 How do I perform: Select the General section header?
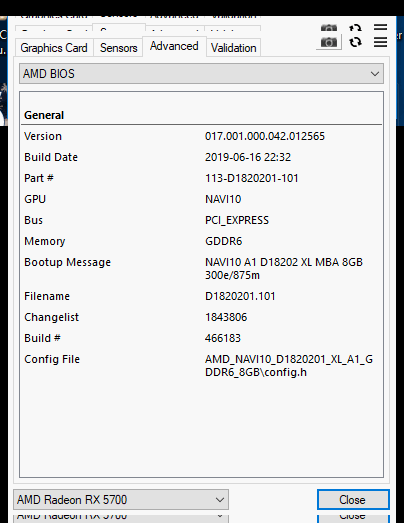point(44,115)
